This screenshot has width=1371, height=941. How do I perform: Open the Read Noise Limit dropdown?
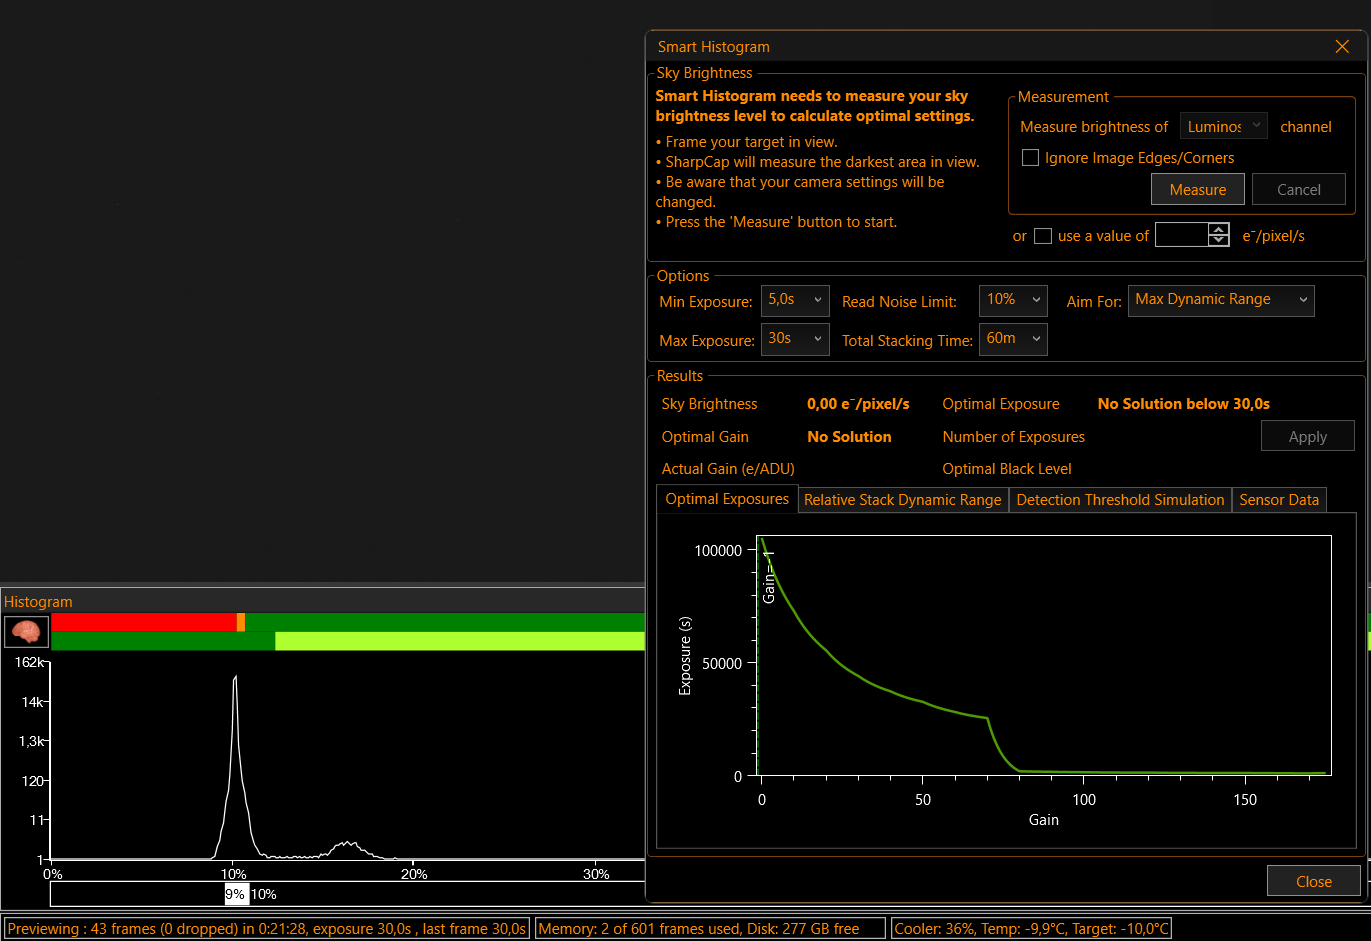[1013, 300]
